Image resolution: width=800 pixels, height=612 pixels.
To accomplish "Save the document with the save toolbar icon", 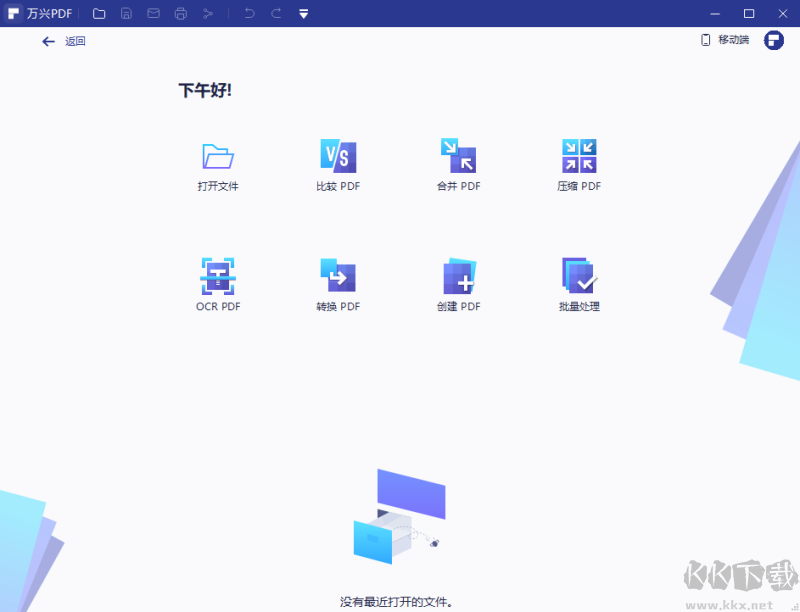I will 125,13.
